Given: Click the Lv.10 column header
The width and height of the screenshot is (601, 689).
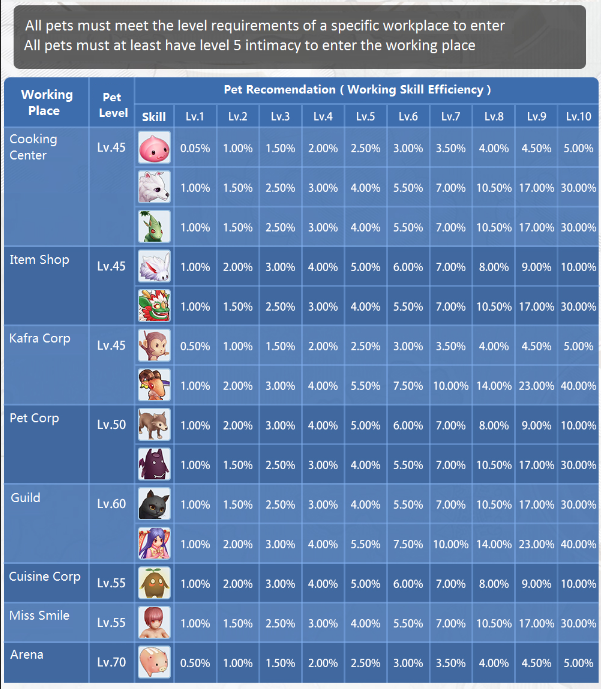Looking at the screenshot, I should (x=578, y=116).
